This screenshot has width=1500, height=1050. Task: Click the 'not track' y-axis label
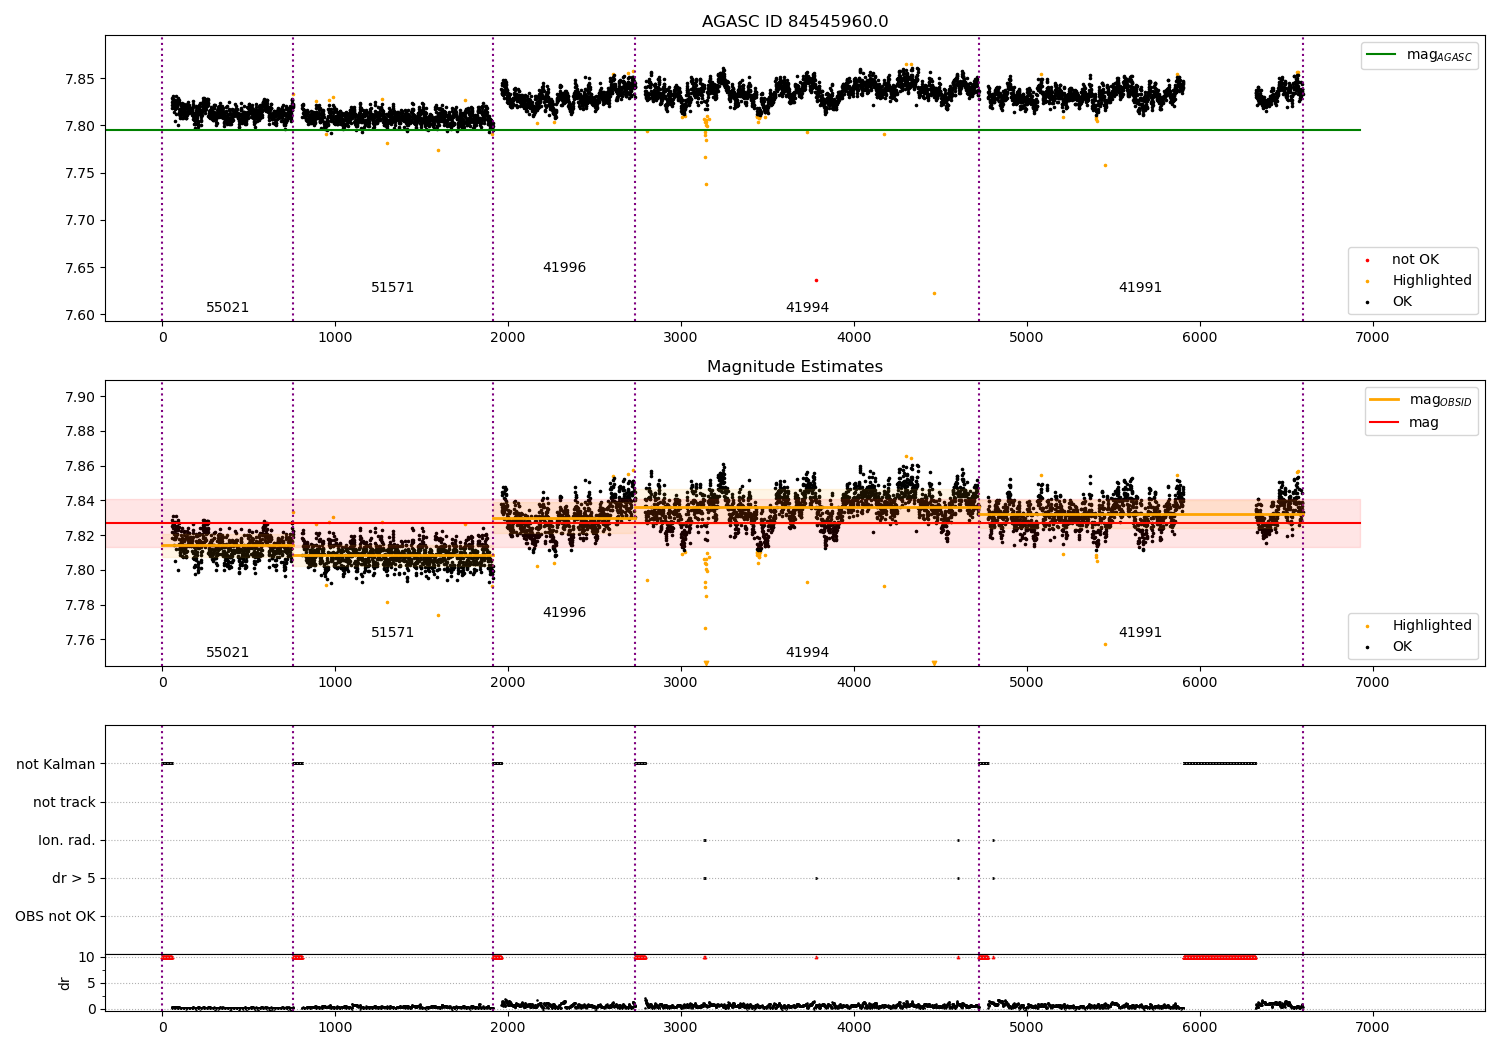[64, 802]
